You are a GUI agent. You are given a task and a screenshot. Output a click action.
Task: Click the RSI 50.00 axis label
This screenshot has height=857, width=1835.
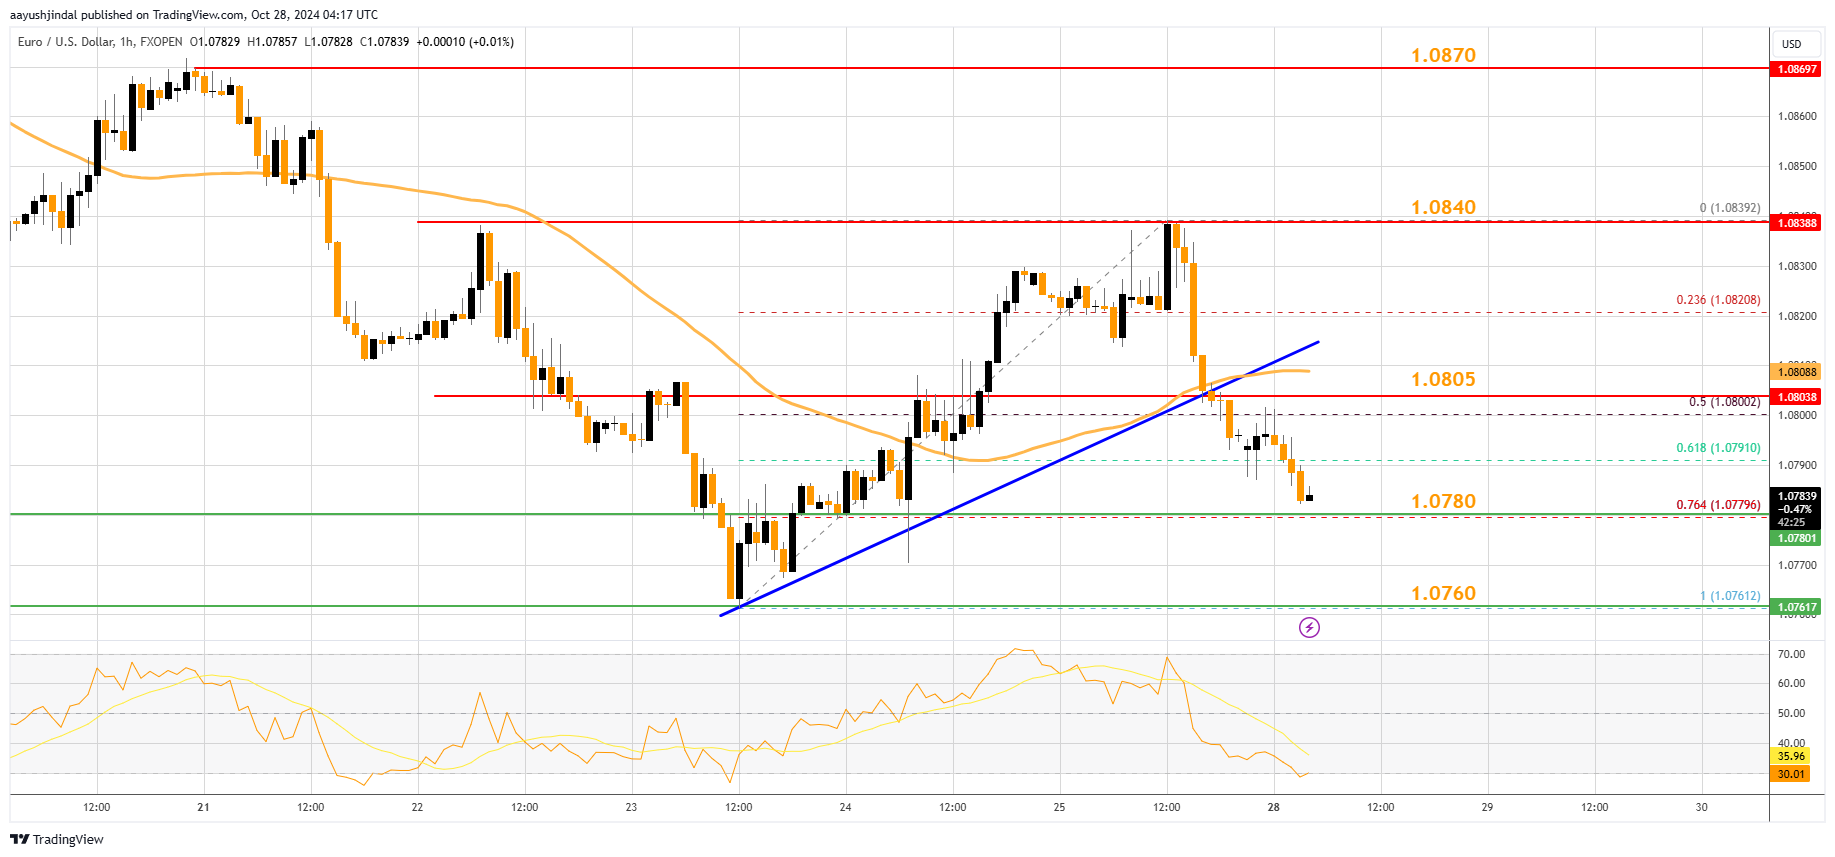tap(1791, 713)
